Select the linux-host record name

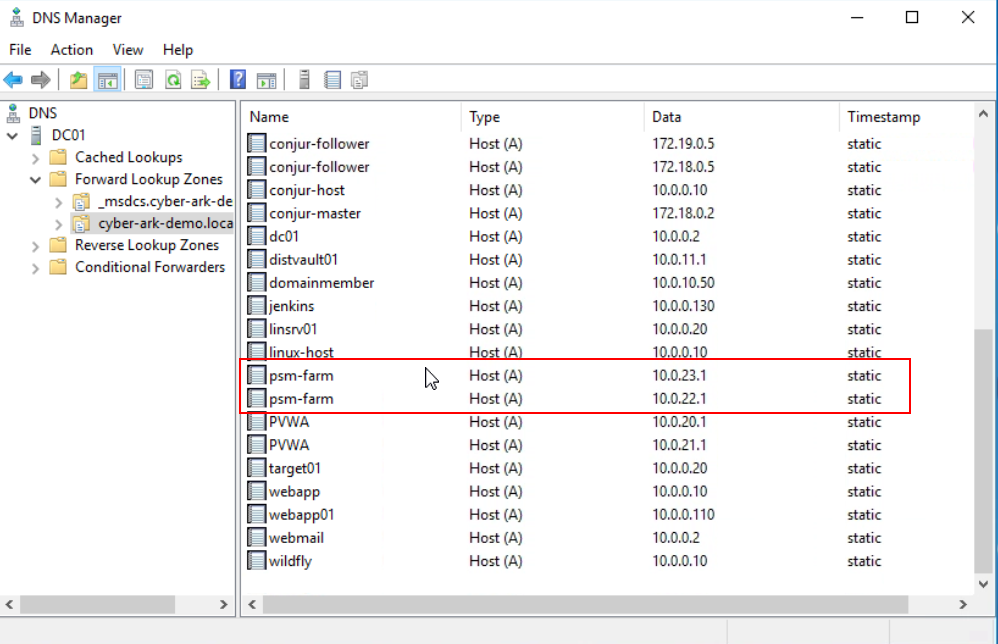pos(301,353)
